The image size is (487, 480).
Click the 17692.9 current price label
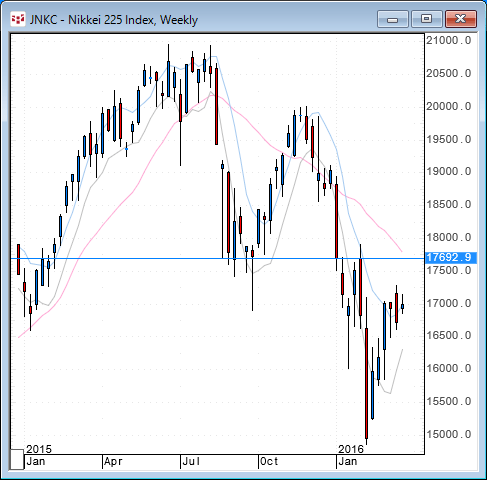[451, 257]
